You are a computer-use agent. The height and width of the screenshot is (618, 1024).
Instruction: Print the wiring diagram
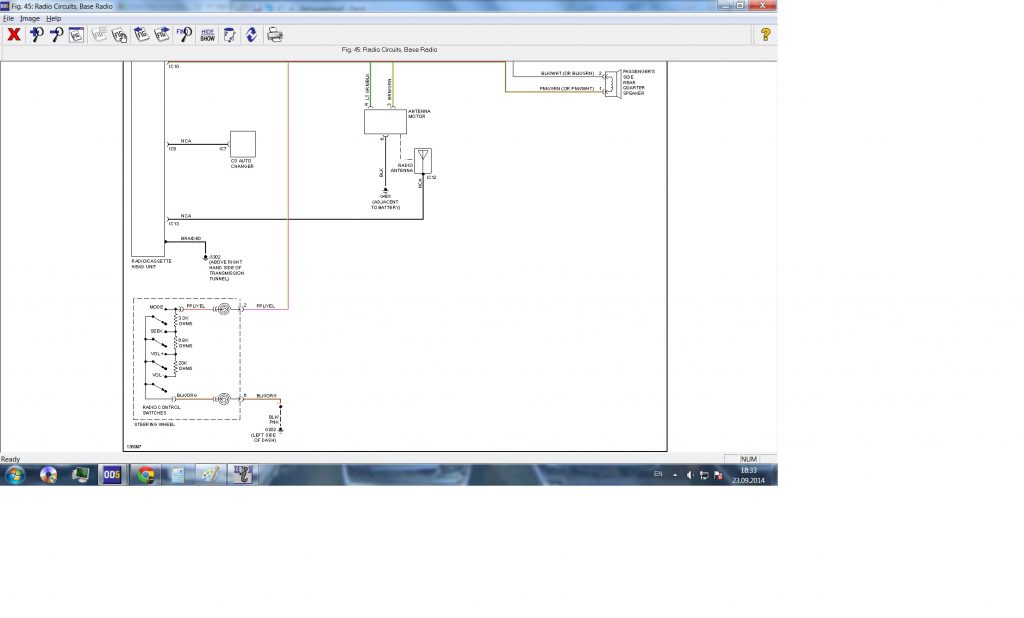pos(274,34)
